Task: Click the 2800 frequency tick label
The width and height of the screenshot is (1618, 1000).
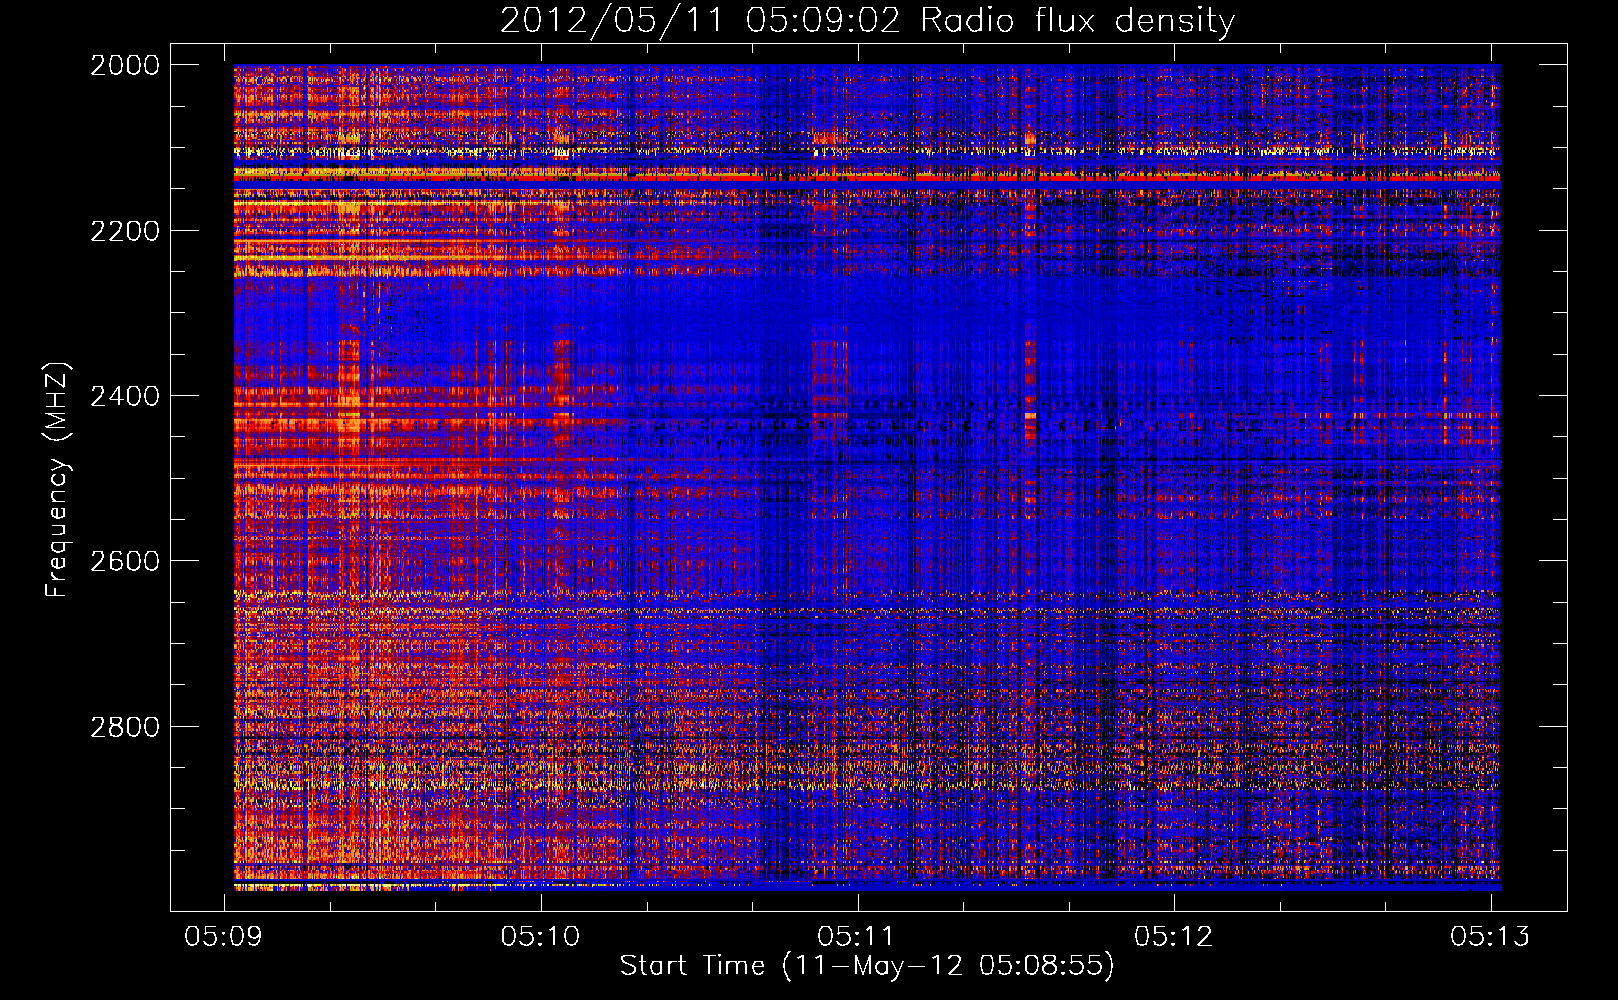Action: point(125,727)
